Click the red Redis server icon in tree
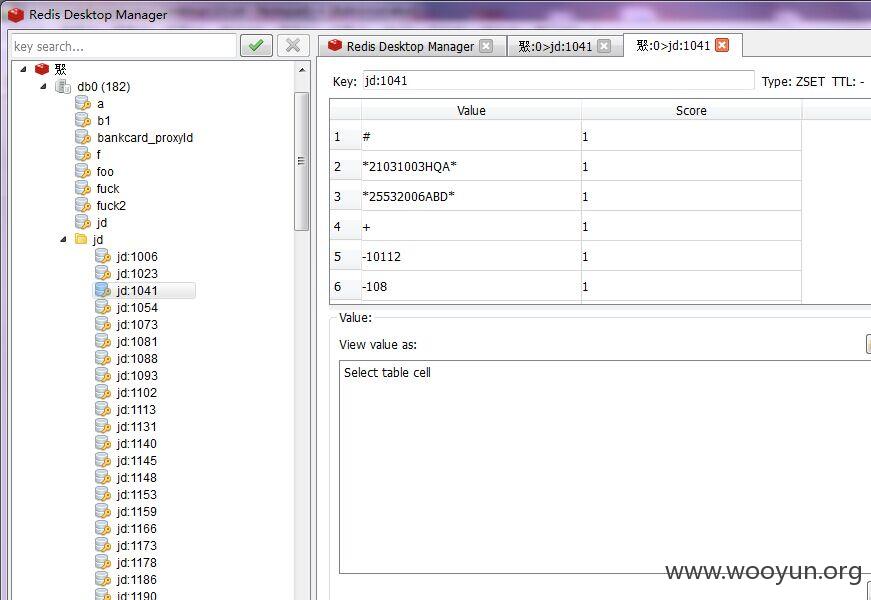 coord(42,69)
